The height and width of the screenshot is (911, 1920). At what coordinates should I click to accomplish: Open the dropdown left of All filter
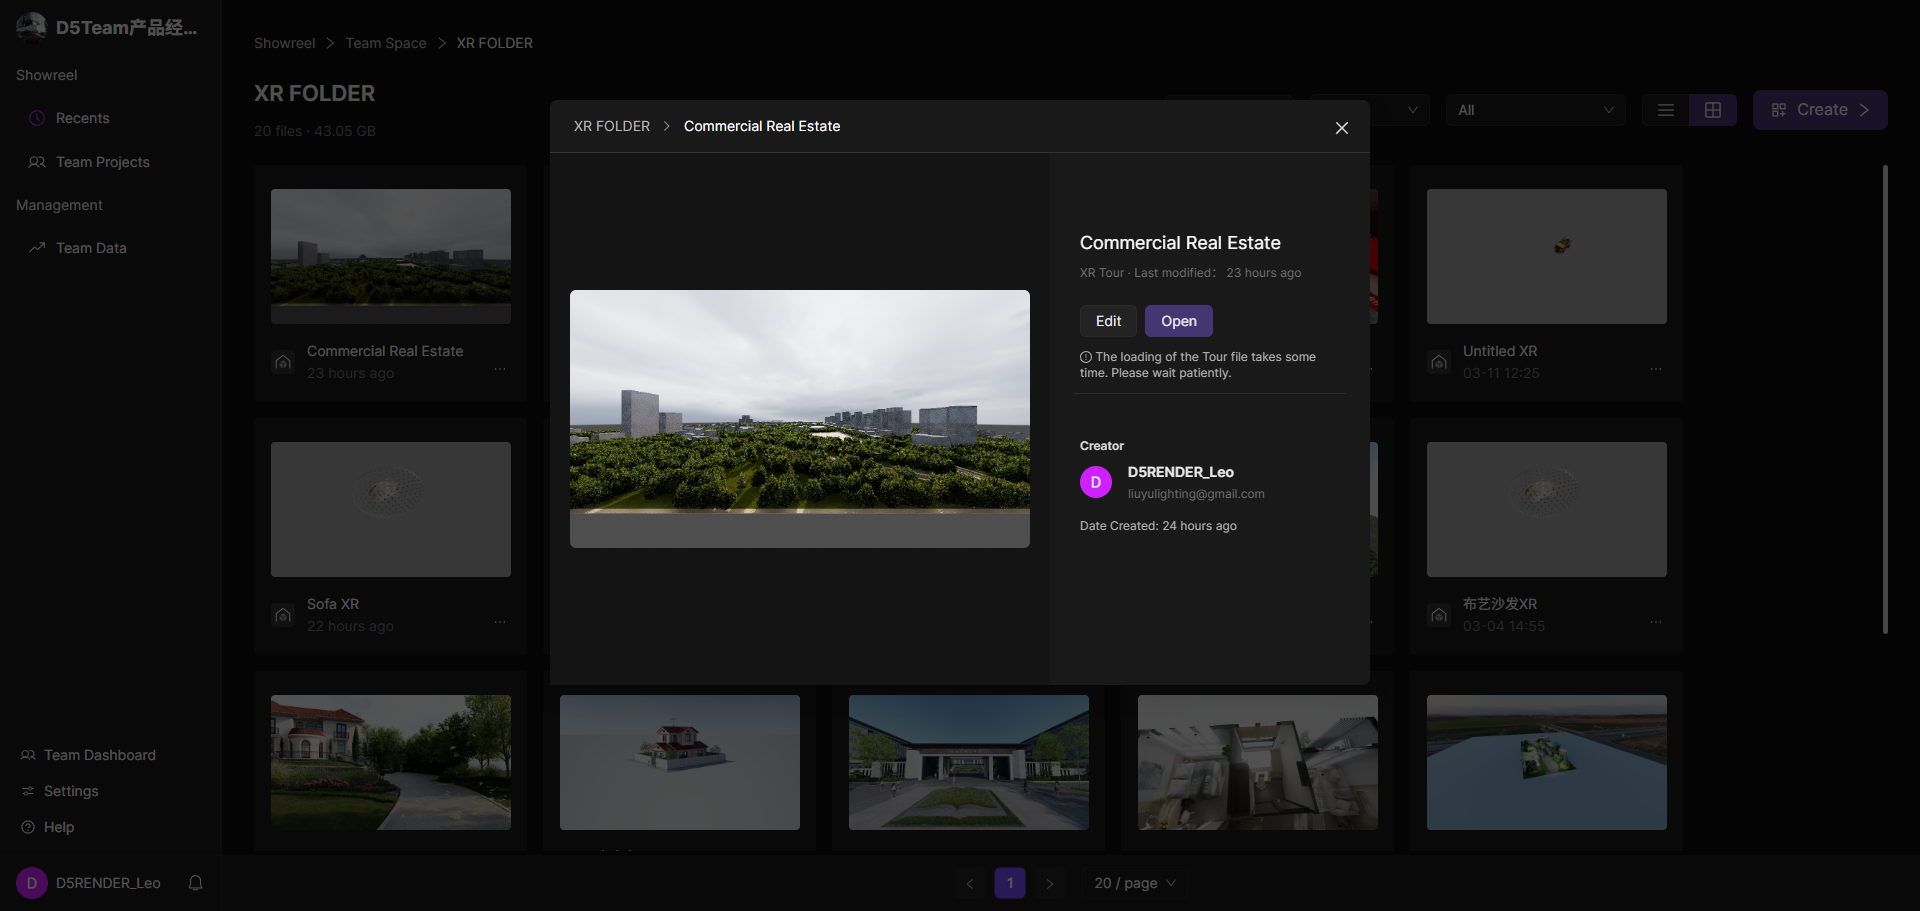click(x=1370, y=110)
